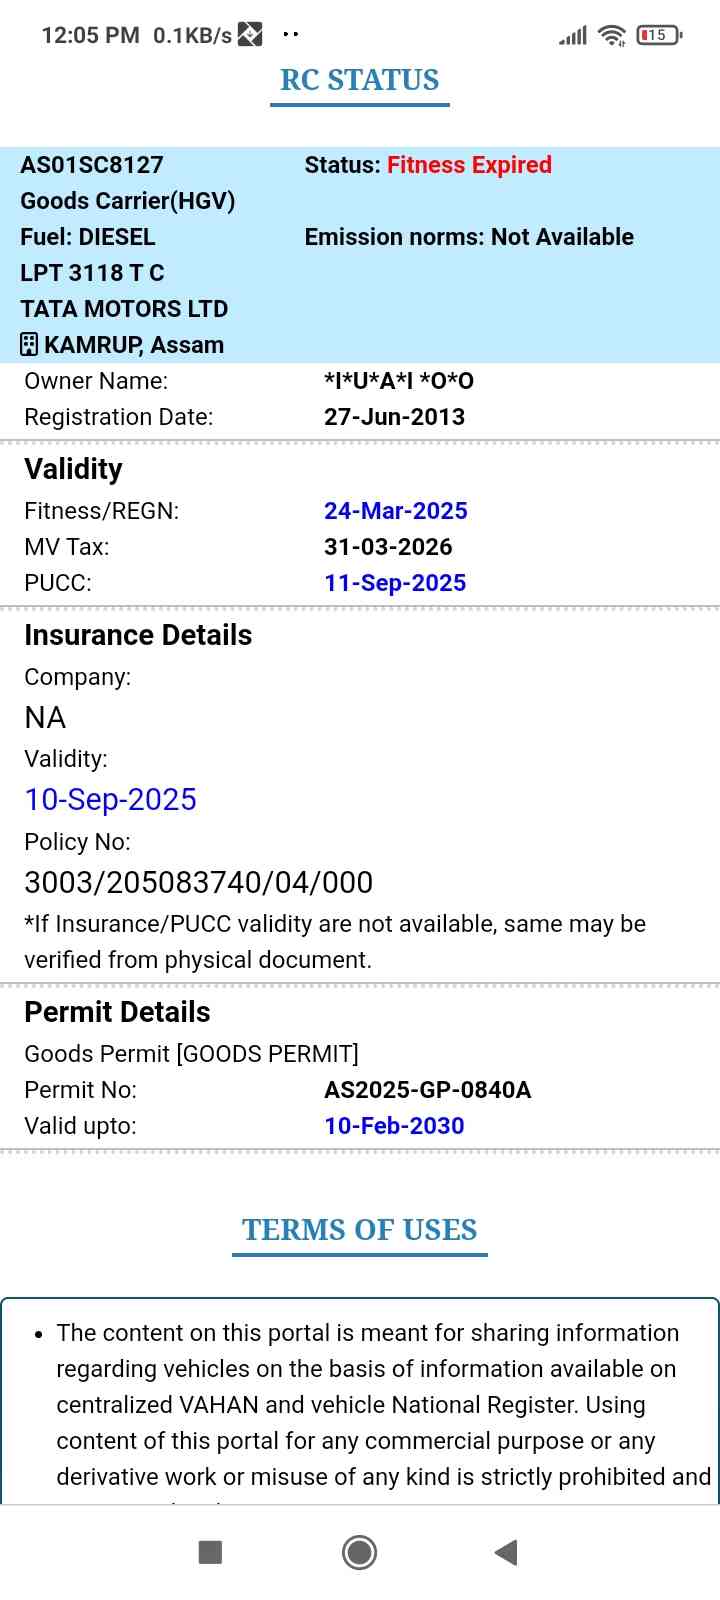The width and height of the screenshot is (720, 1600).
Task: Tap the Fitness/REGN date 24-Mar-2025
Action: point(396,511)
